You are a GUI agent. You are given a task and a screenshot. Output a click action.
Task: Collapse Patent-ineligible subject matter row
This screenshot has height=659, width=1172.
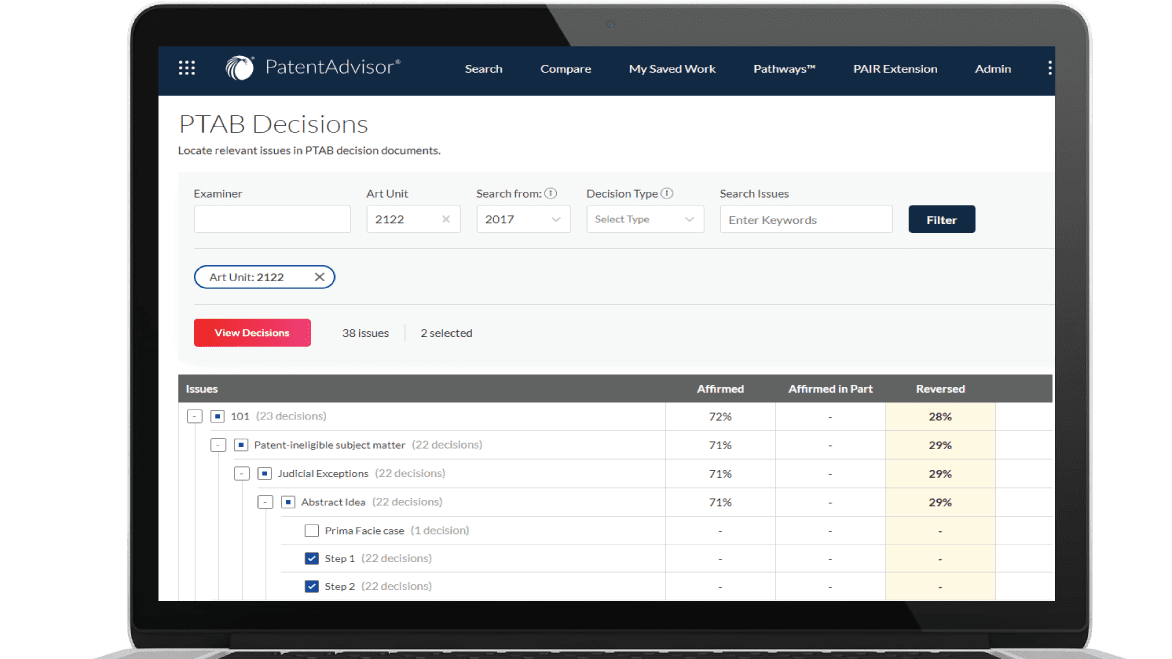pos(218,445)
